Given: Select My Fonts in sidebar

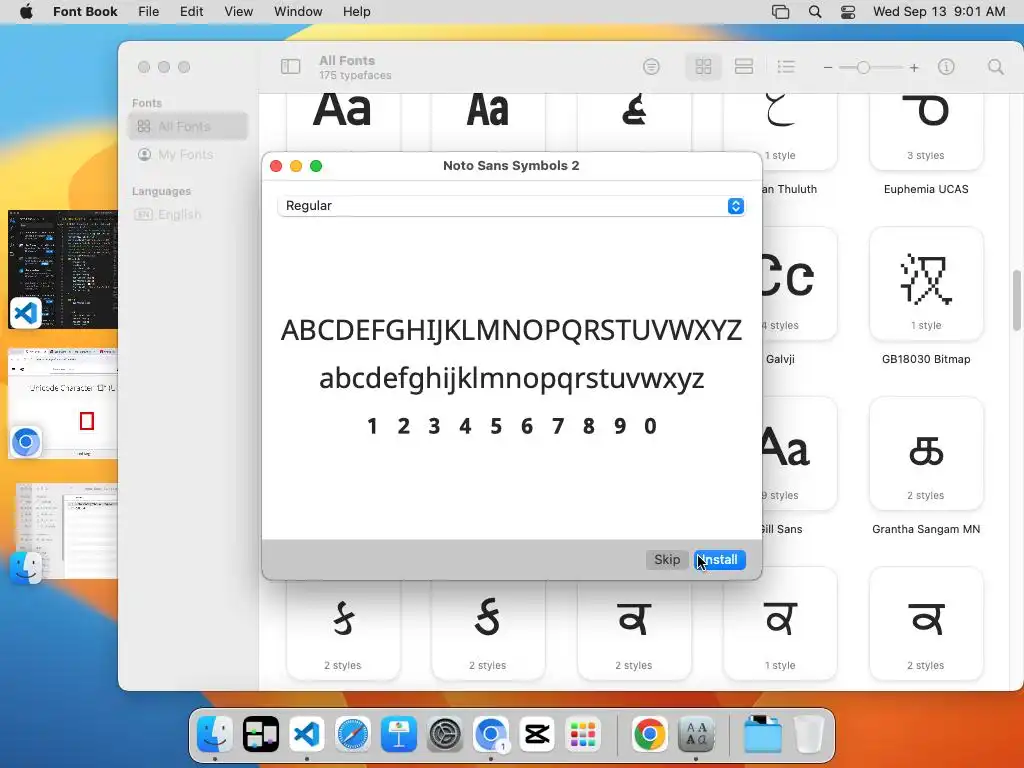Looking at the screenshot, I should (x=188, y=154).
